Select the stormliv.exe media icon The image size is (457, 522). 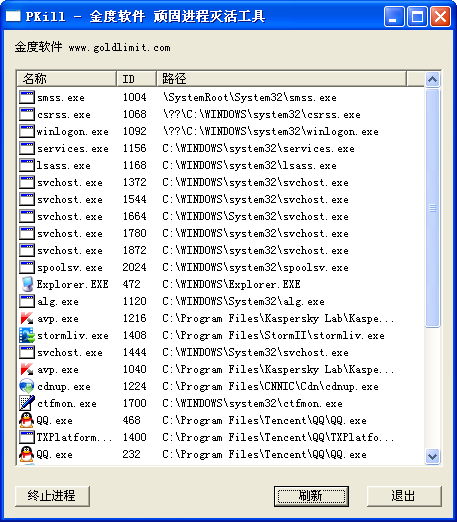[27, 335]
